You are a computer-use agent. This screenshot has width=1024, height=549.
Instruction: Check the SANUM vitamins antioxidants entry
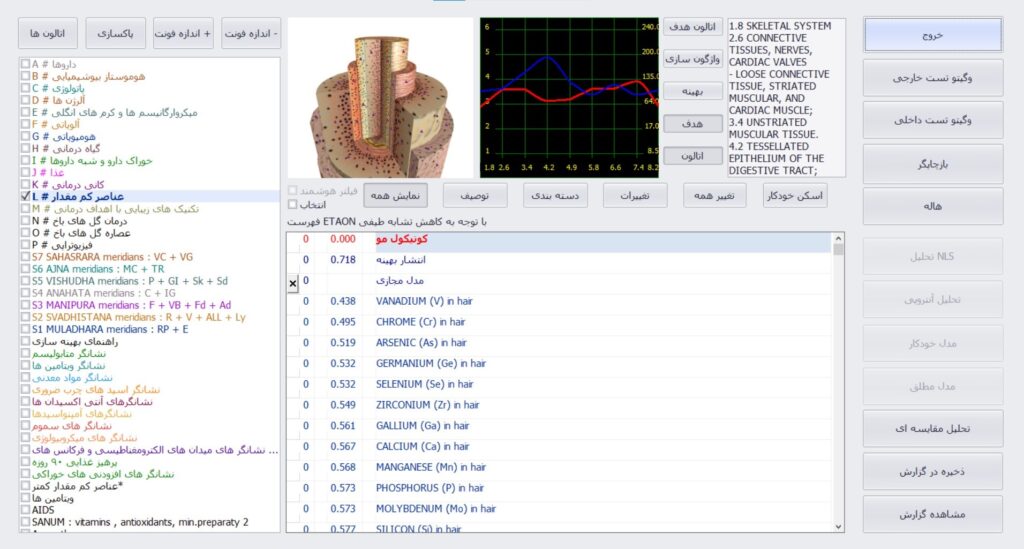25,522
